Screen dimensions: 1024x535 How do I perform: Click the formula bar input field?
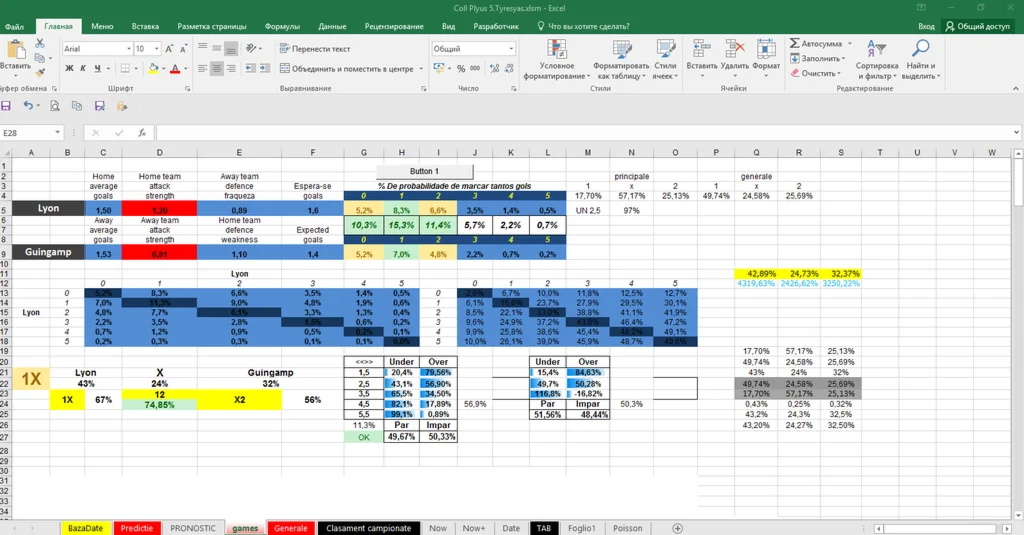click(584, 133)
